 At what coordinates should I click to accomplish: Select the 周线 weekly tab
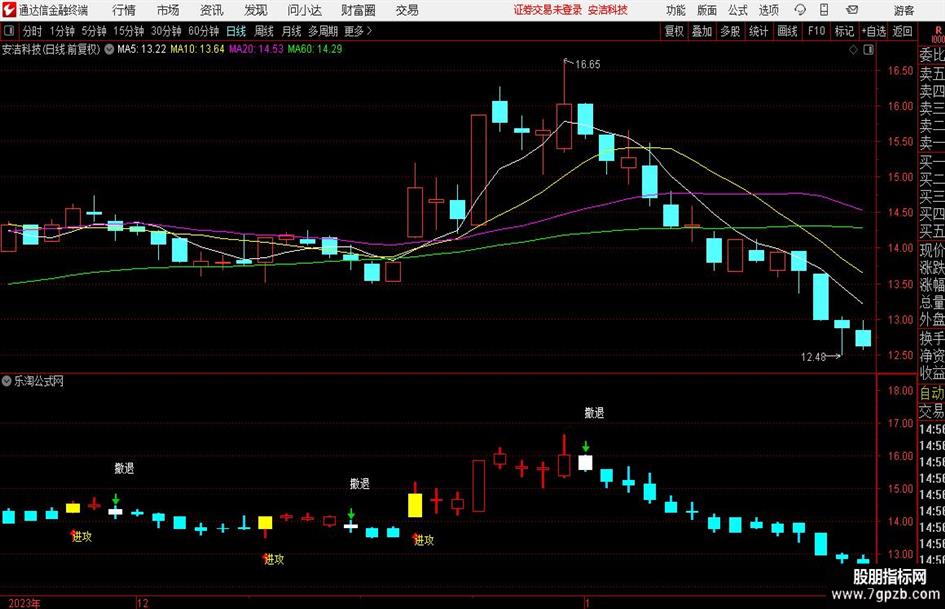point(264,31)
